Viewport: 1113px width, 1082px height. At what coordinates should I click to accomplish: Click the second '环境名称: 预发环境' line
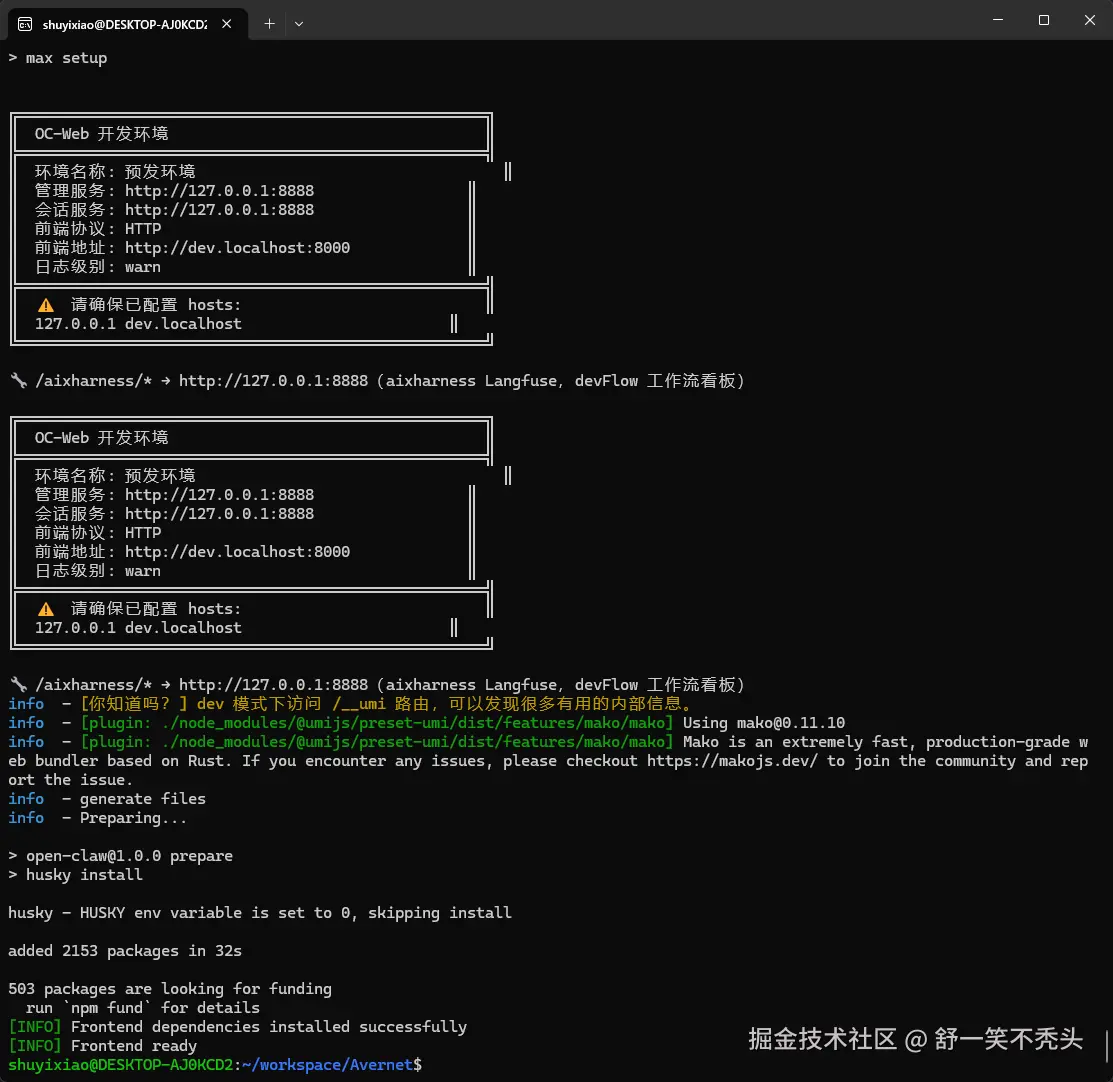point(115,476)
